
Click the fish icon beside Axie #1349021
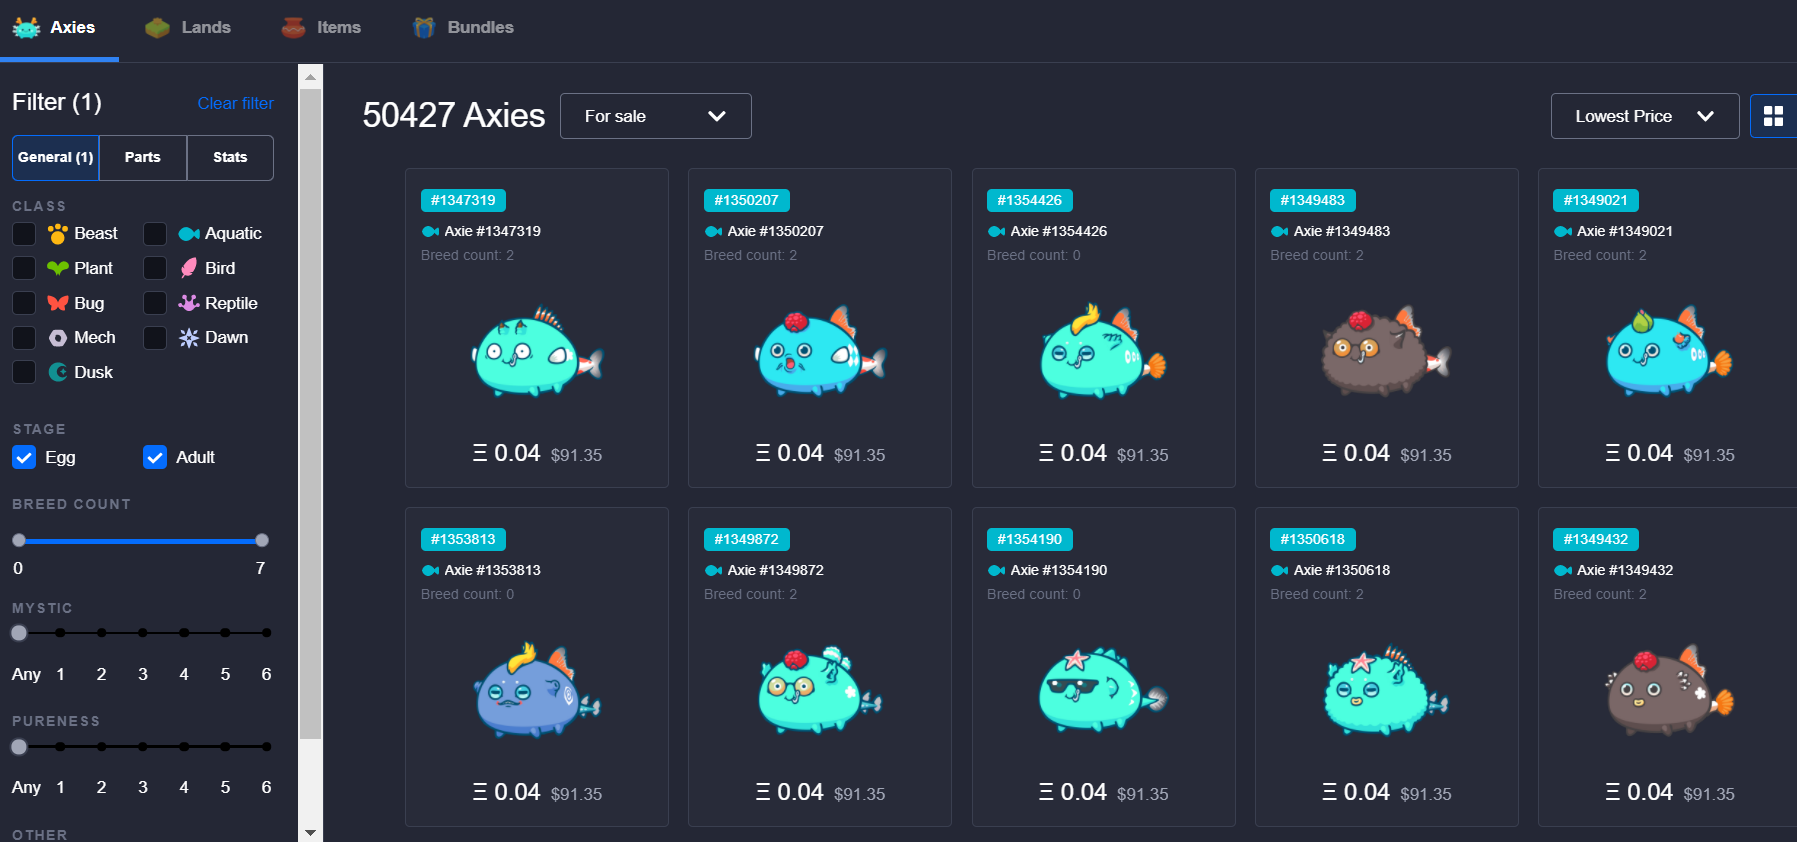1562,232
